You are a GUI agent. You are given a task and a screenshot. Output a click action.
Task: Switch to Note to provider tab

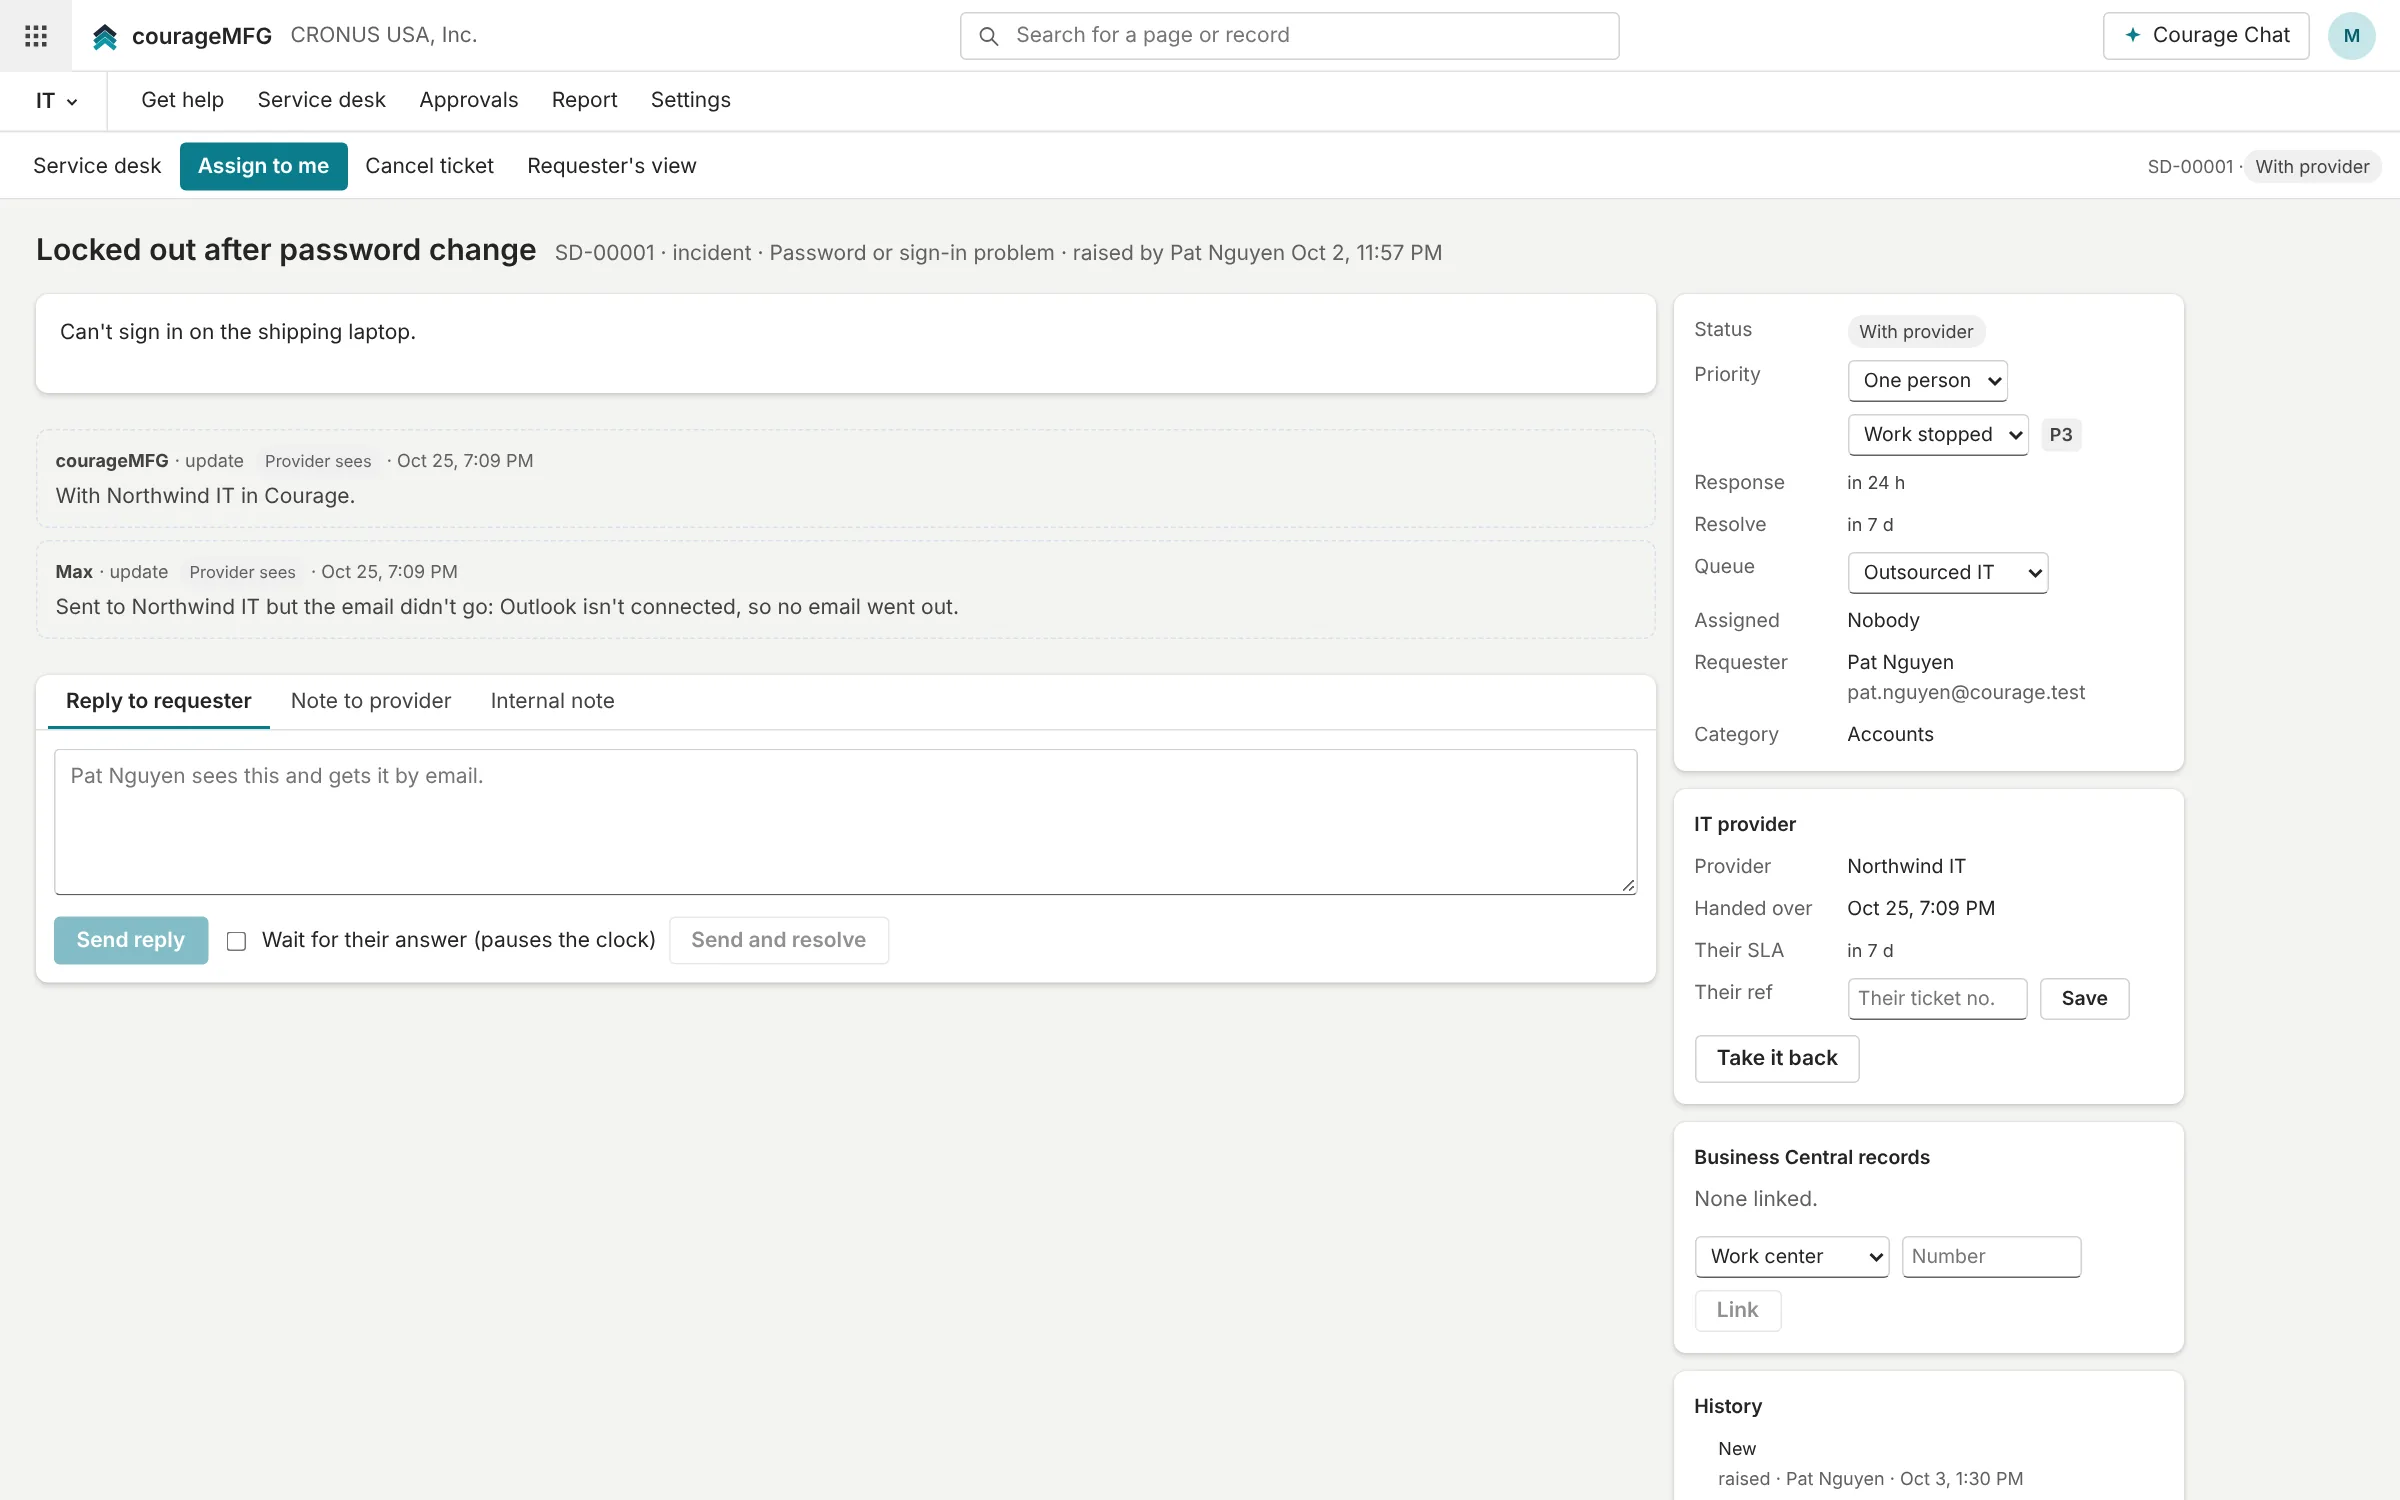(370, 701)
